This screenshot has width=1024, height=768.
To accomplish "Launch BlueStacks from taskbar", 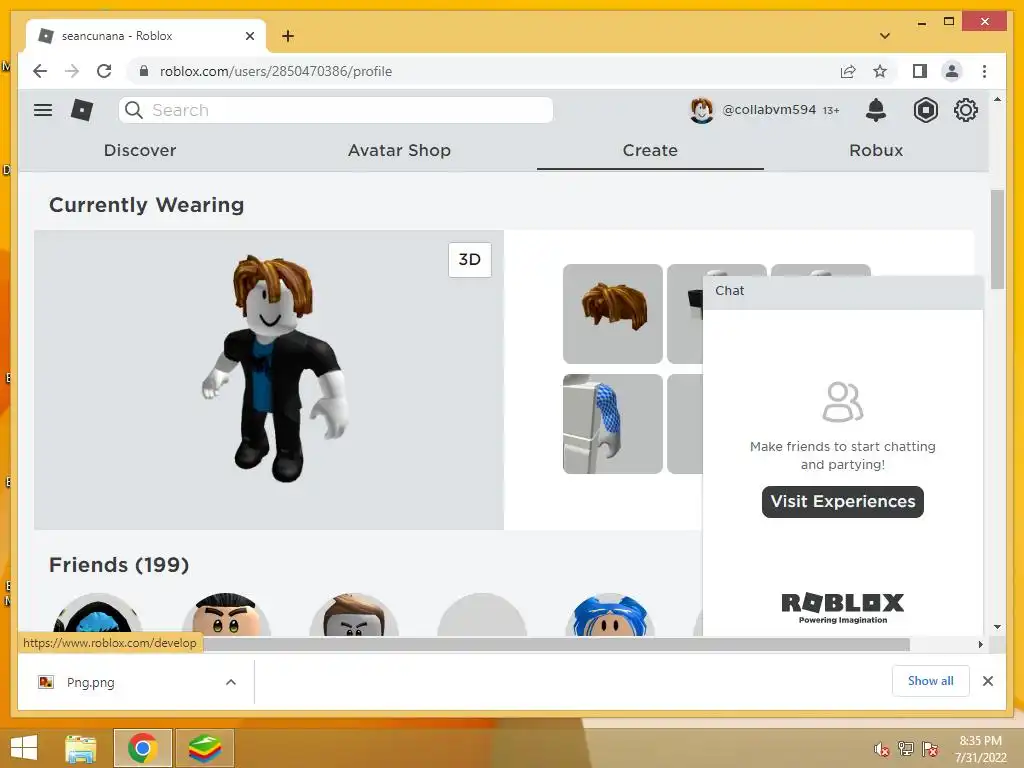I will 204,748.
